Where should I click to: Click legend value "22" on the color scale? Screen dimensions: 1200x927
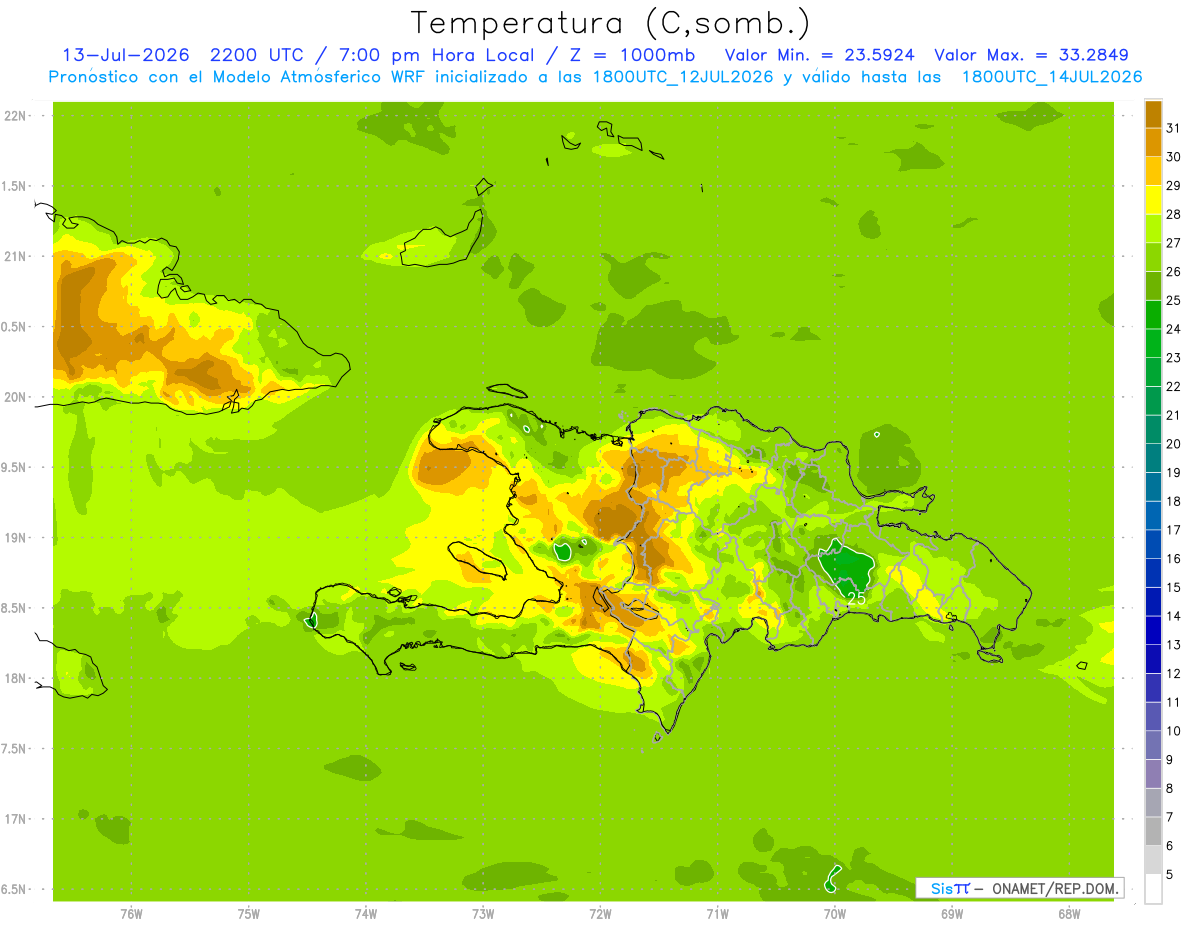[1174, 386]
